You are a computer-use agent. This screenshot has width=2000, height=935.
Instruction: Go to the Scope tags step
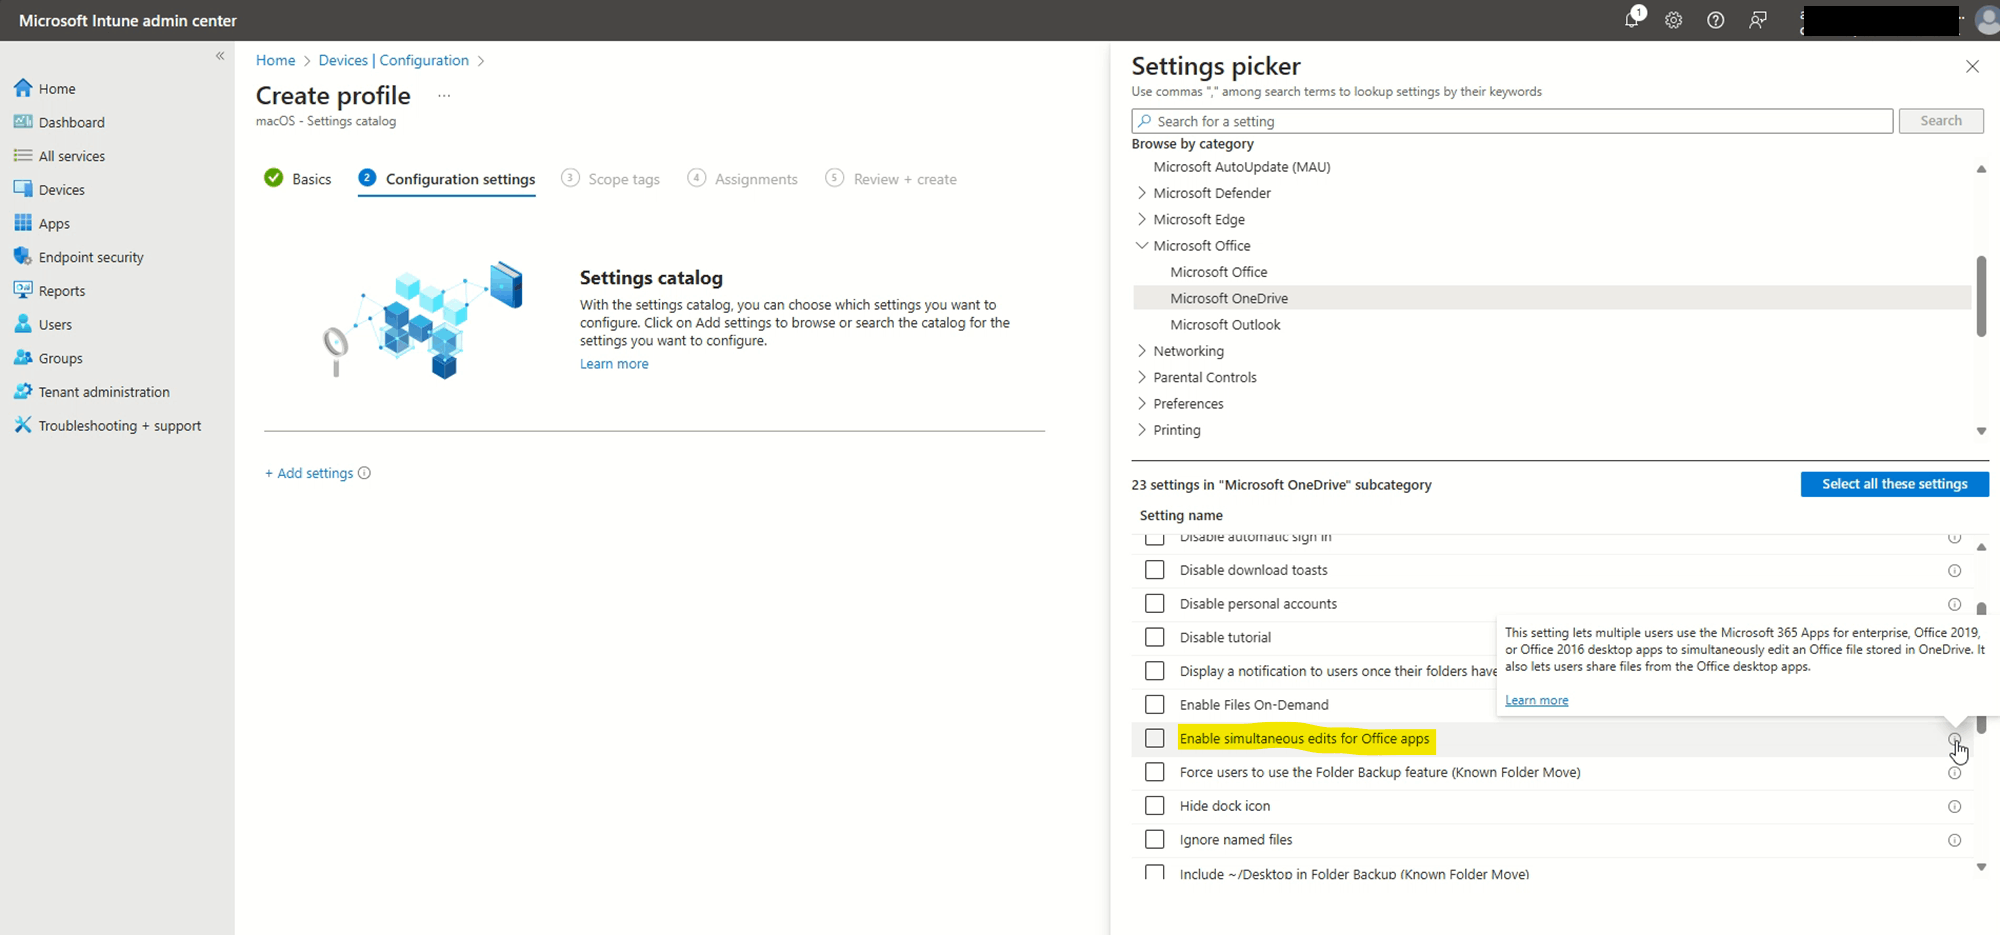(610, 179)
